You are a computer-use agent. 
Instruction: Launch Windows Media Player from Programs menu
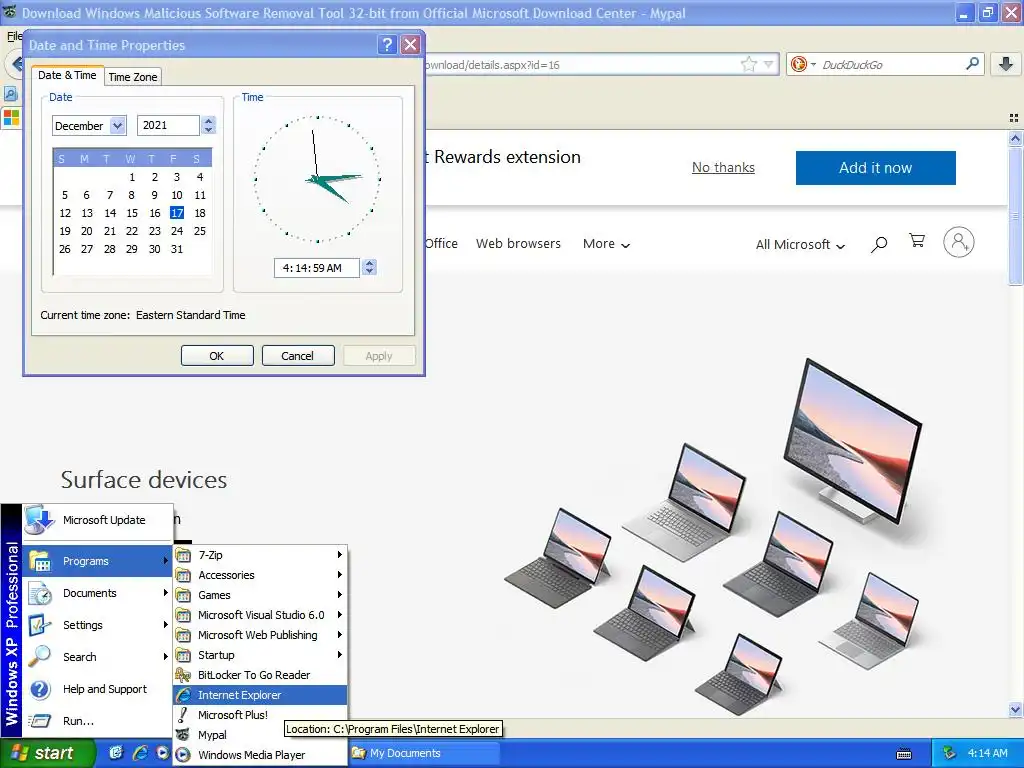(260, 755)
